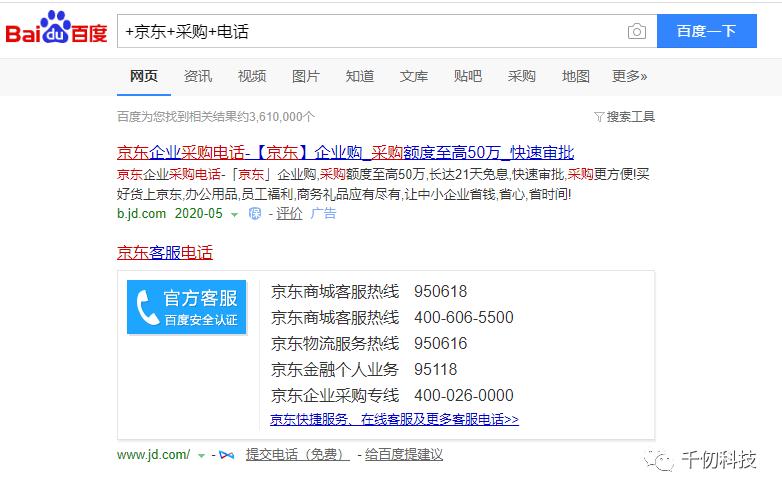Image resolution: width=782 pixels, height=494 pixels.
Task: Click the result count text 3,610,000个
Action: tap(282, 117)
